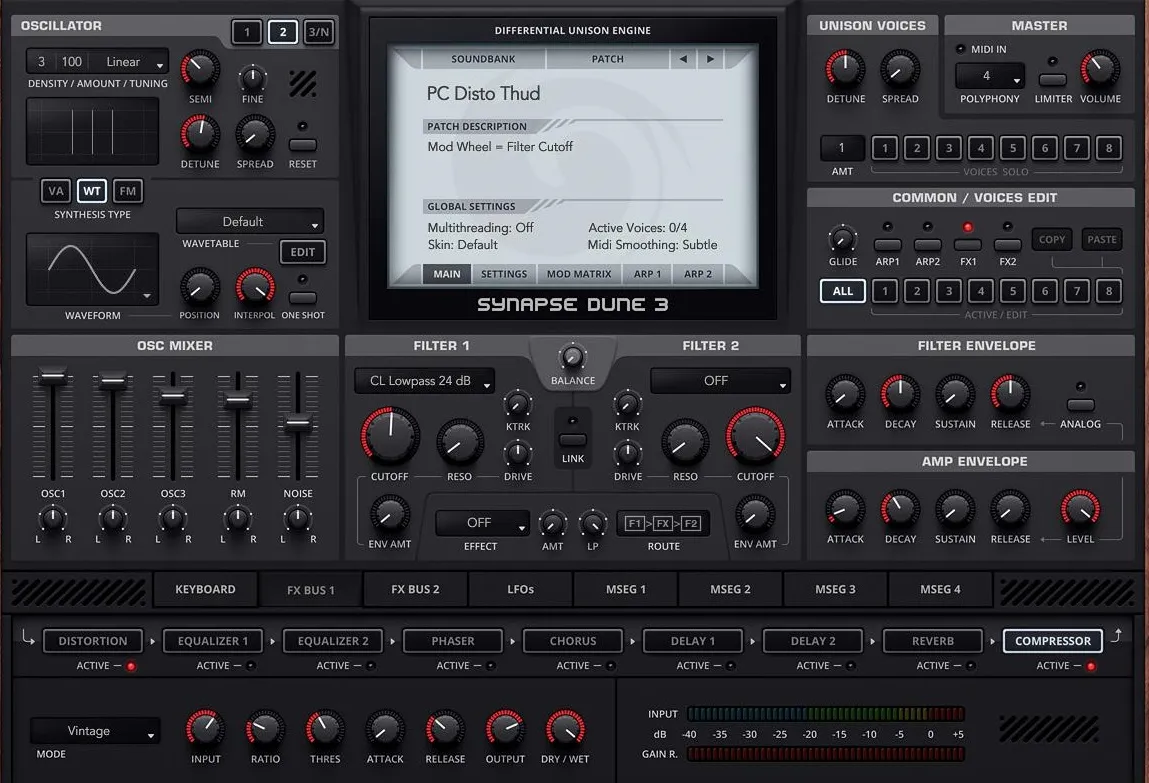Open the ARP 1 display tab
This screenshot has height=783, width=1149.
647,274
